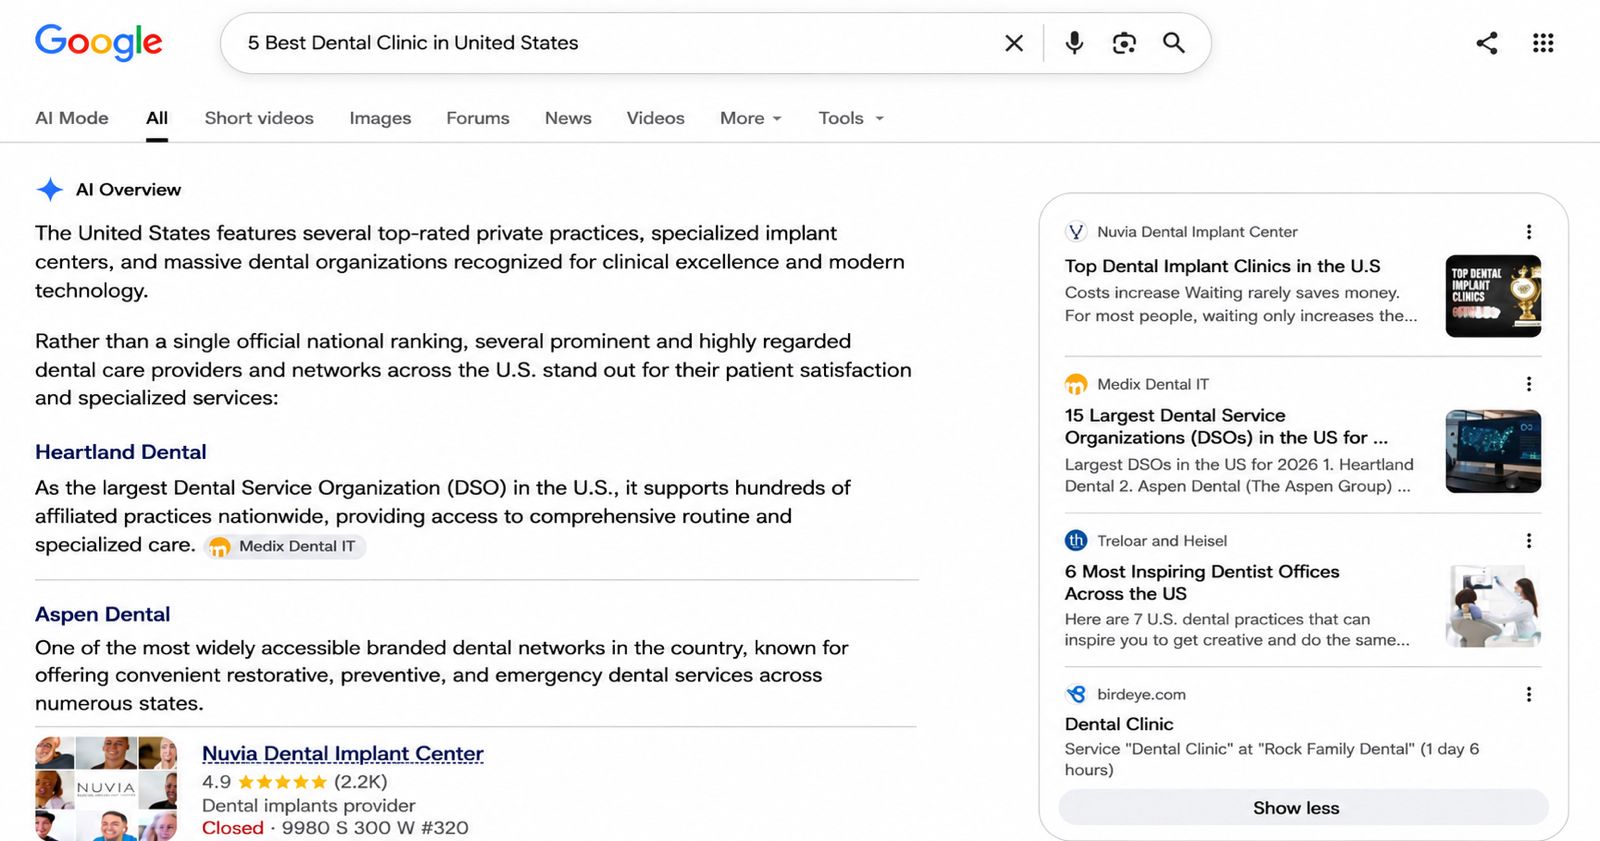Open the Short videos tab

tap(259, 118)
